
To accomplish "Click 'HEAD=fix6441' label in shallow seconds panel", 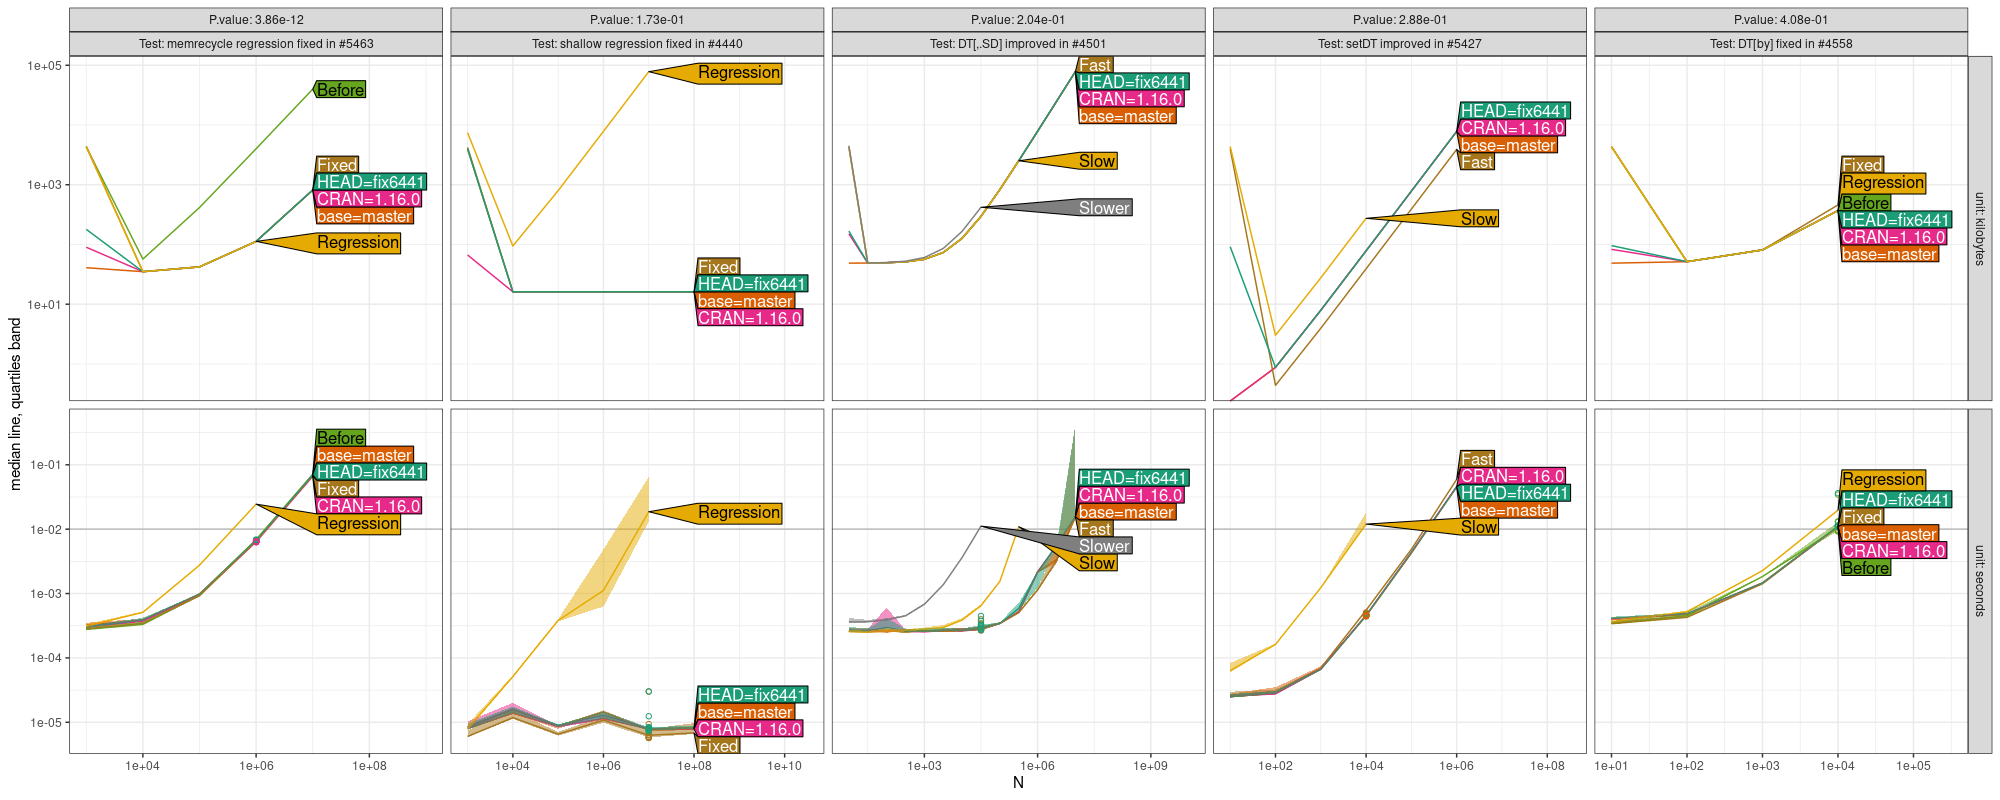I will [752, 695].
